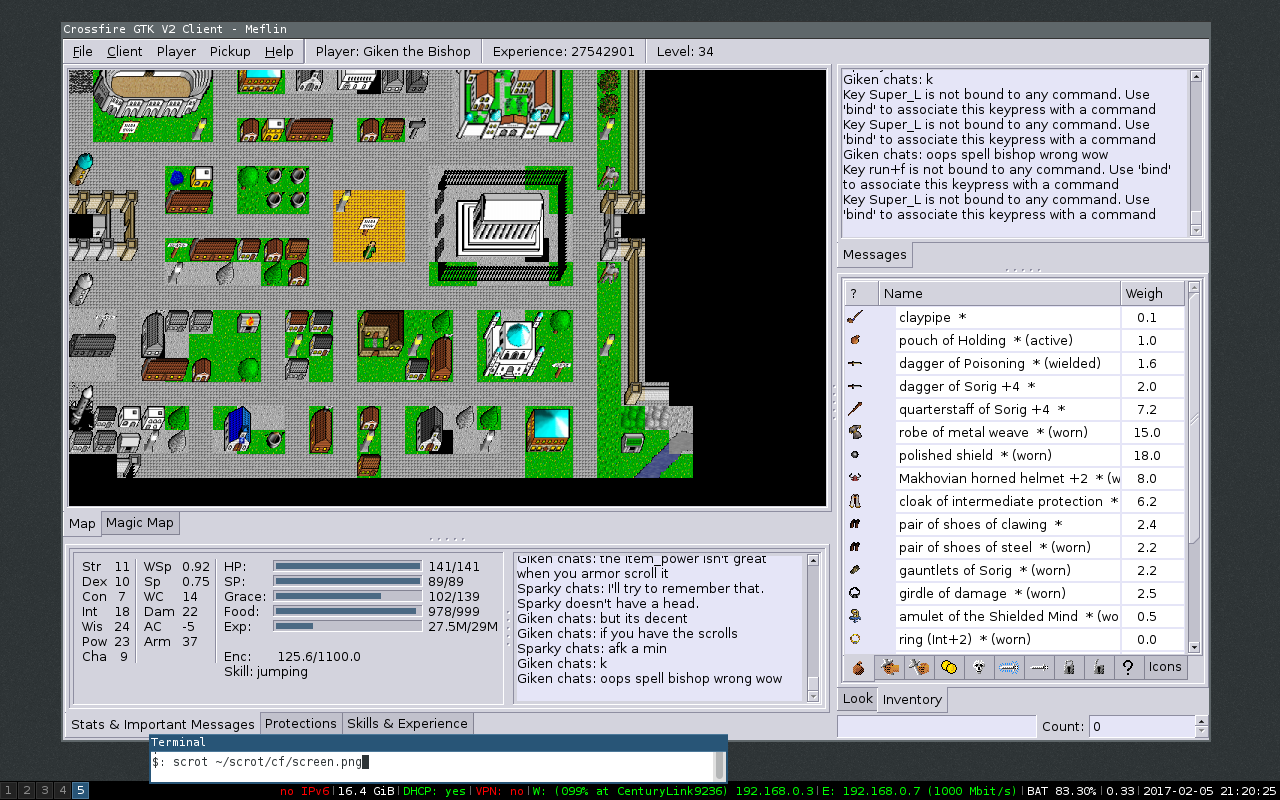This screenshot has width=1280, height=800.
Task: Select the question mark unidentified filter
Action: (x=1129, y=668)
